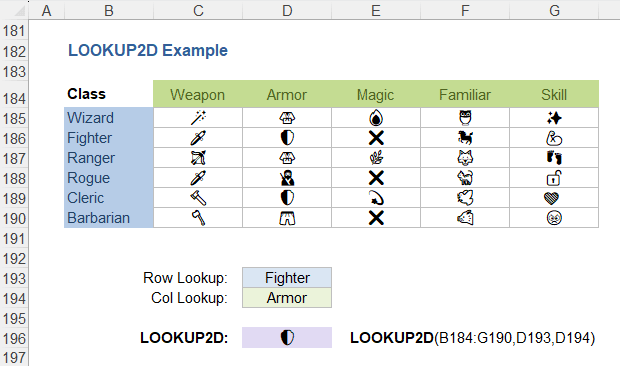Click the 'Class' header cell
The width and height of the screenshot is (620, 366).
click(109, 94)
